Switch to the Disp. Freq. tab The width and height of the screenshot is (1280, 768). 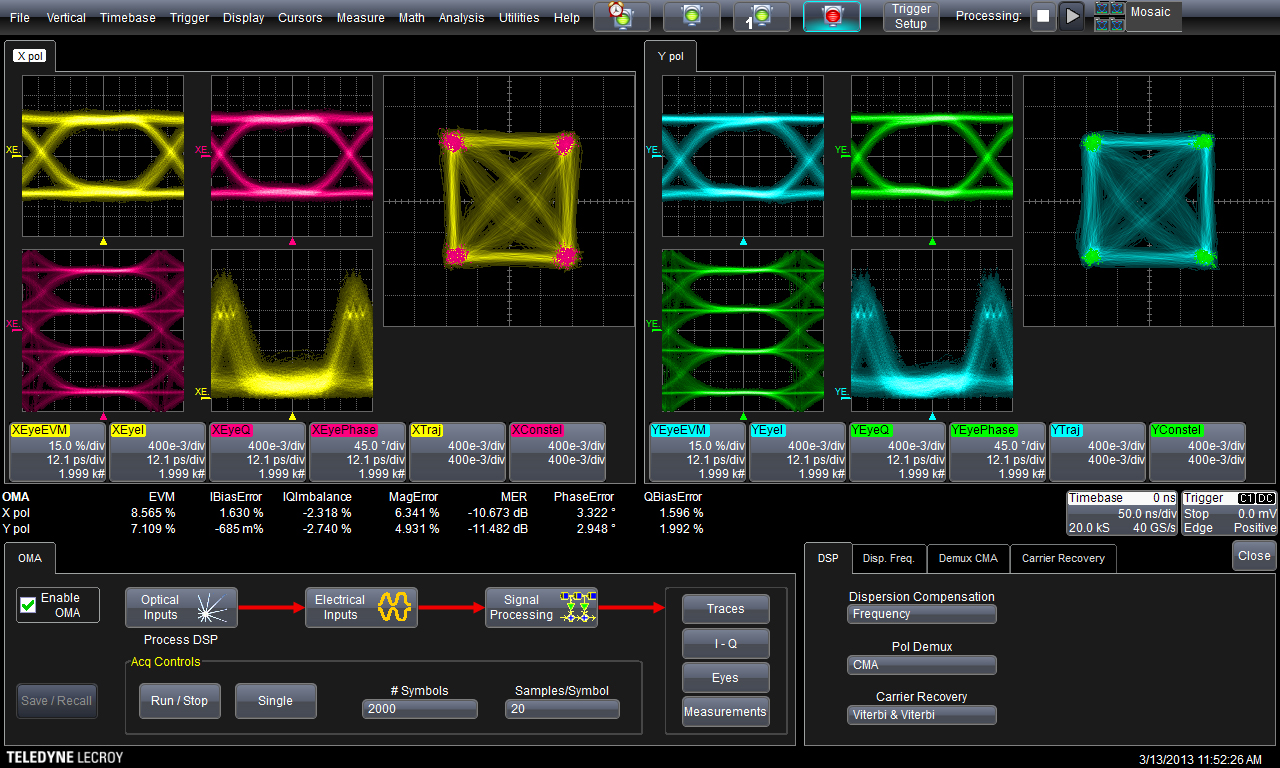888,558
